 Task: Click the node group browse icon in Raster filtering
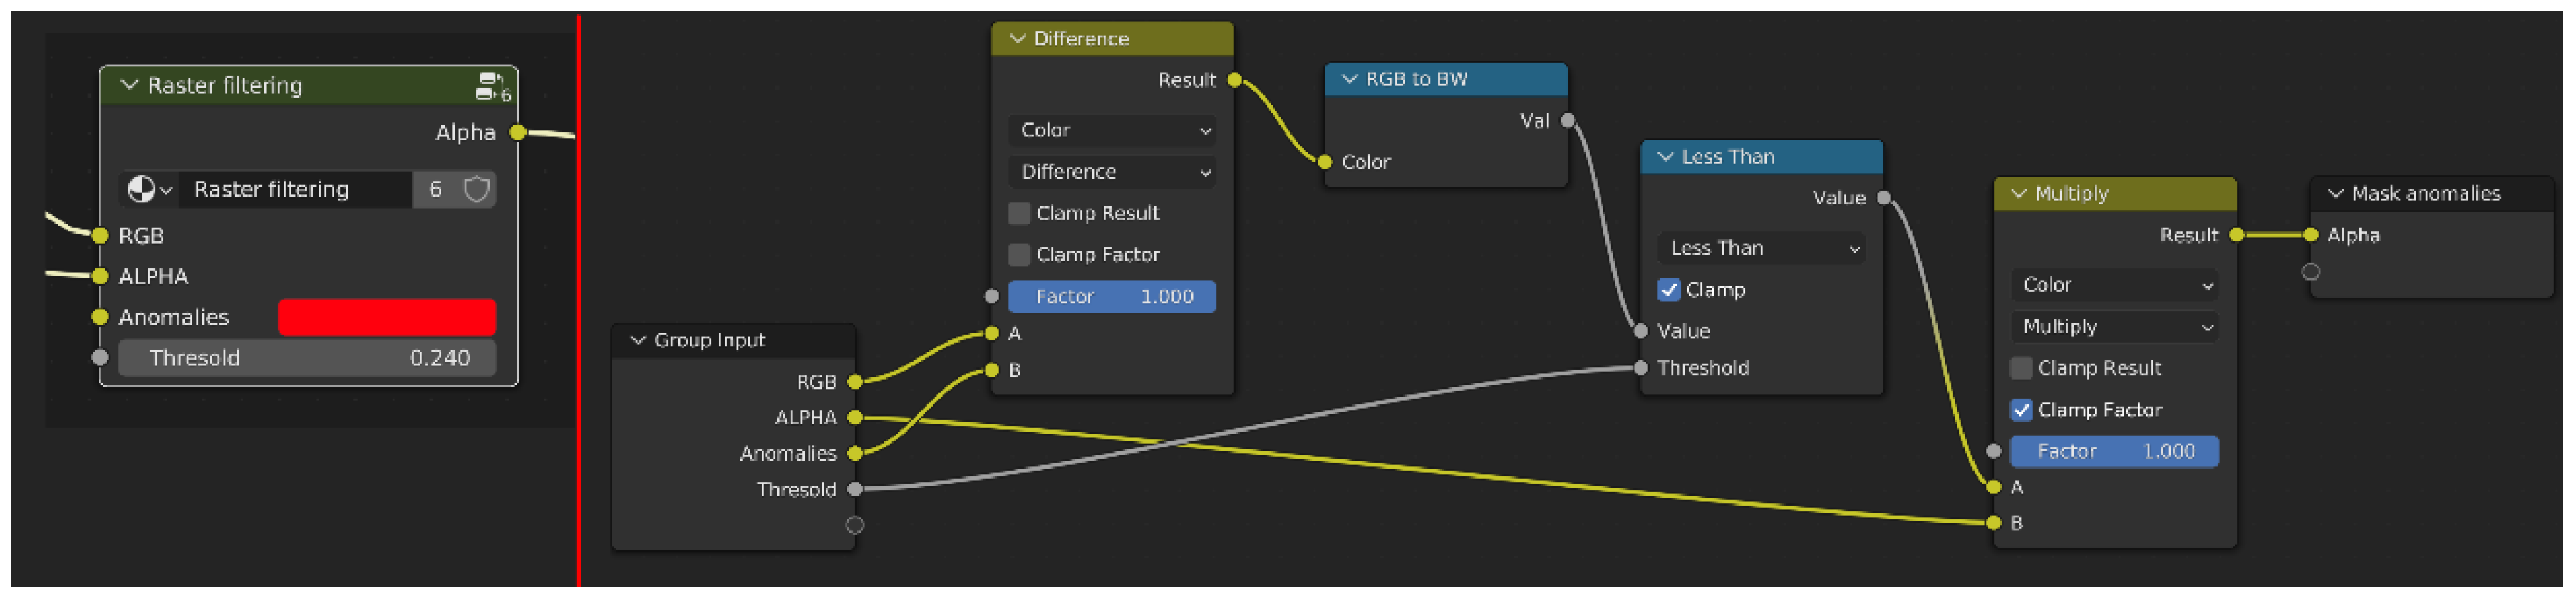click(149, 189)
